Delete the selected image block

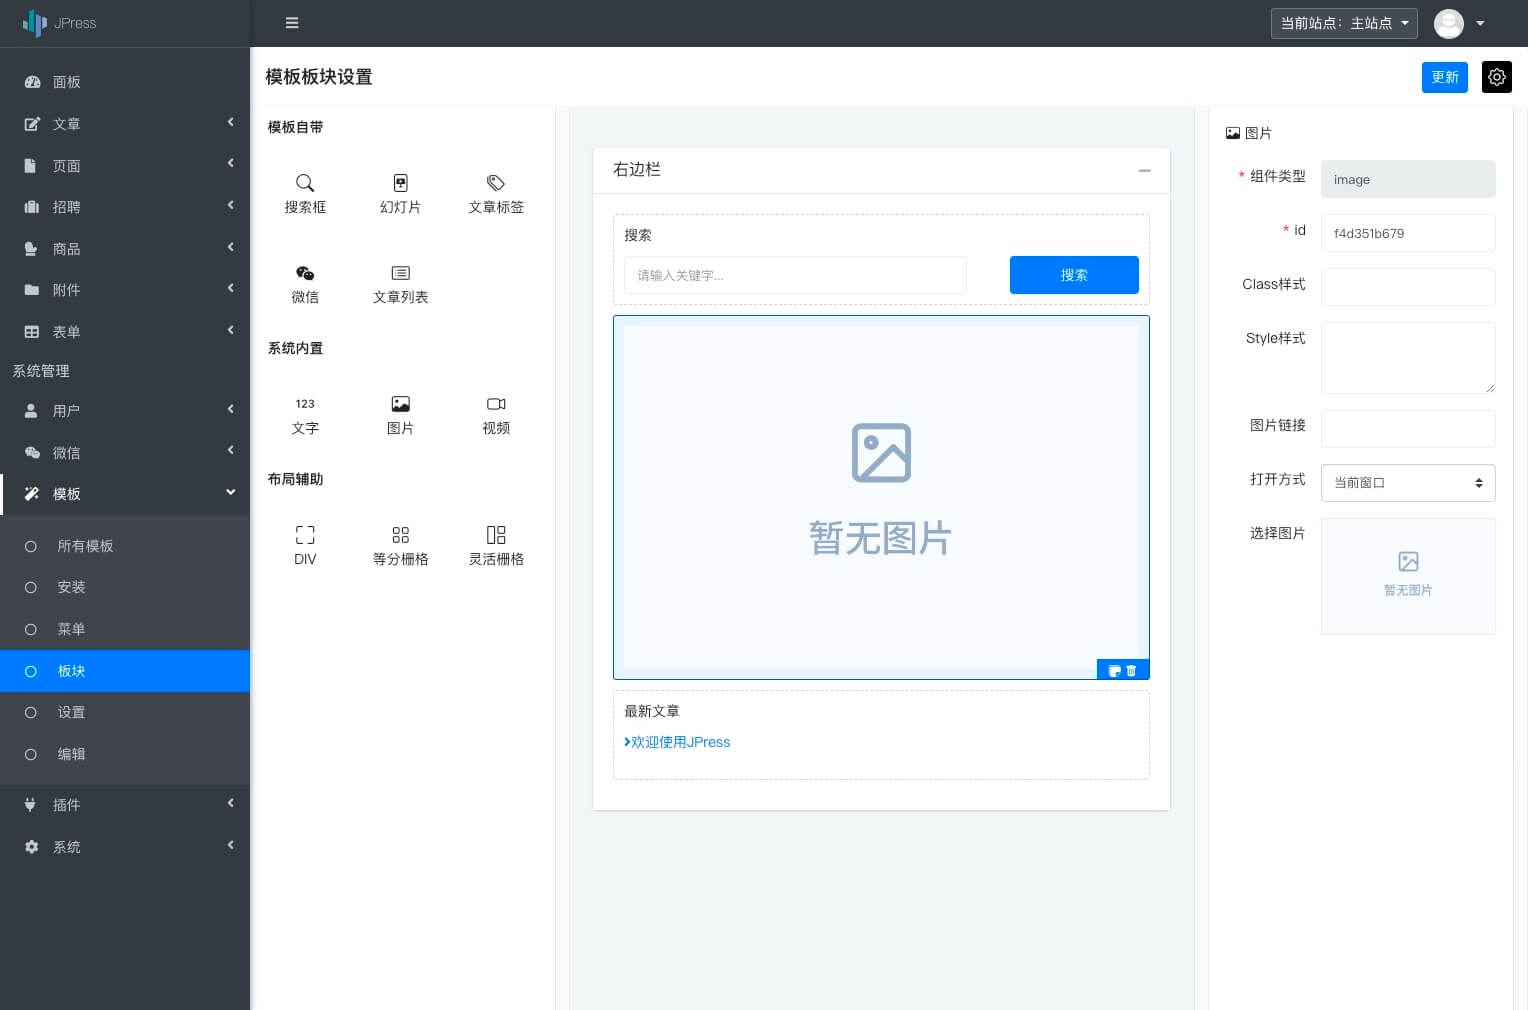click(x=1132, y=671)
